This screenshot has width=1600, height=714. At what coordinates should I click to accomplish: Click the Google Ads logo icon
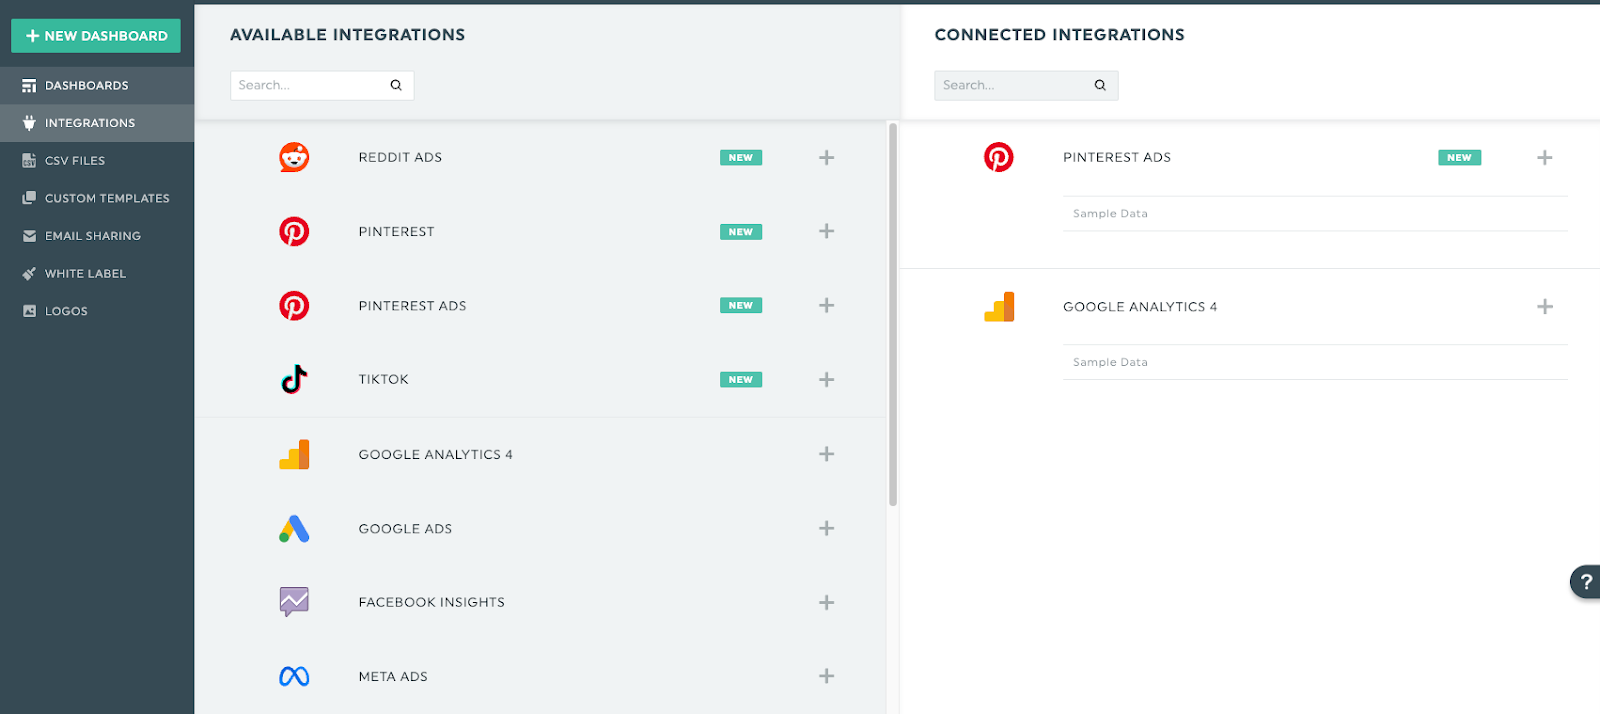[x=294, y=529]
